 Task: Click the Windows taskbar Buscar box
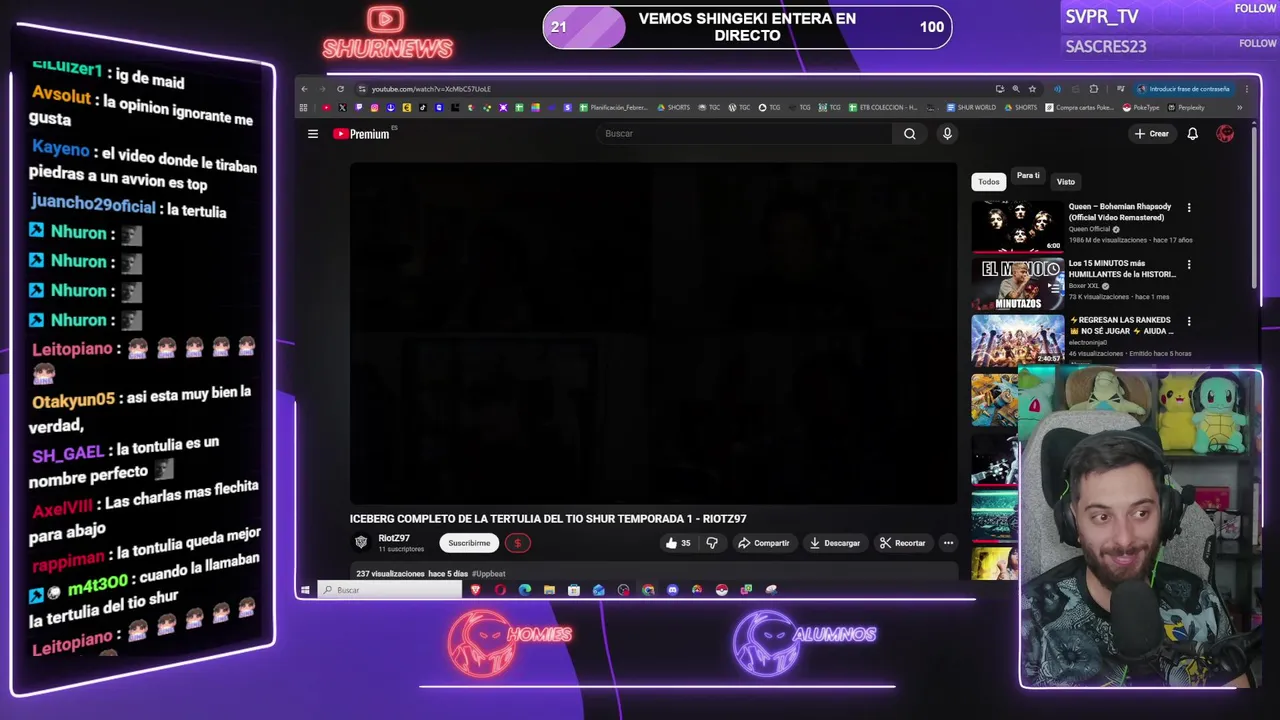click(x=390, y=590)
